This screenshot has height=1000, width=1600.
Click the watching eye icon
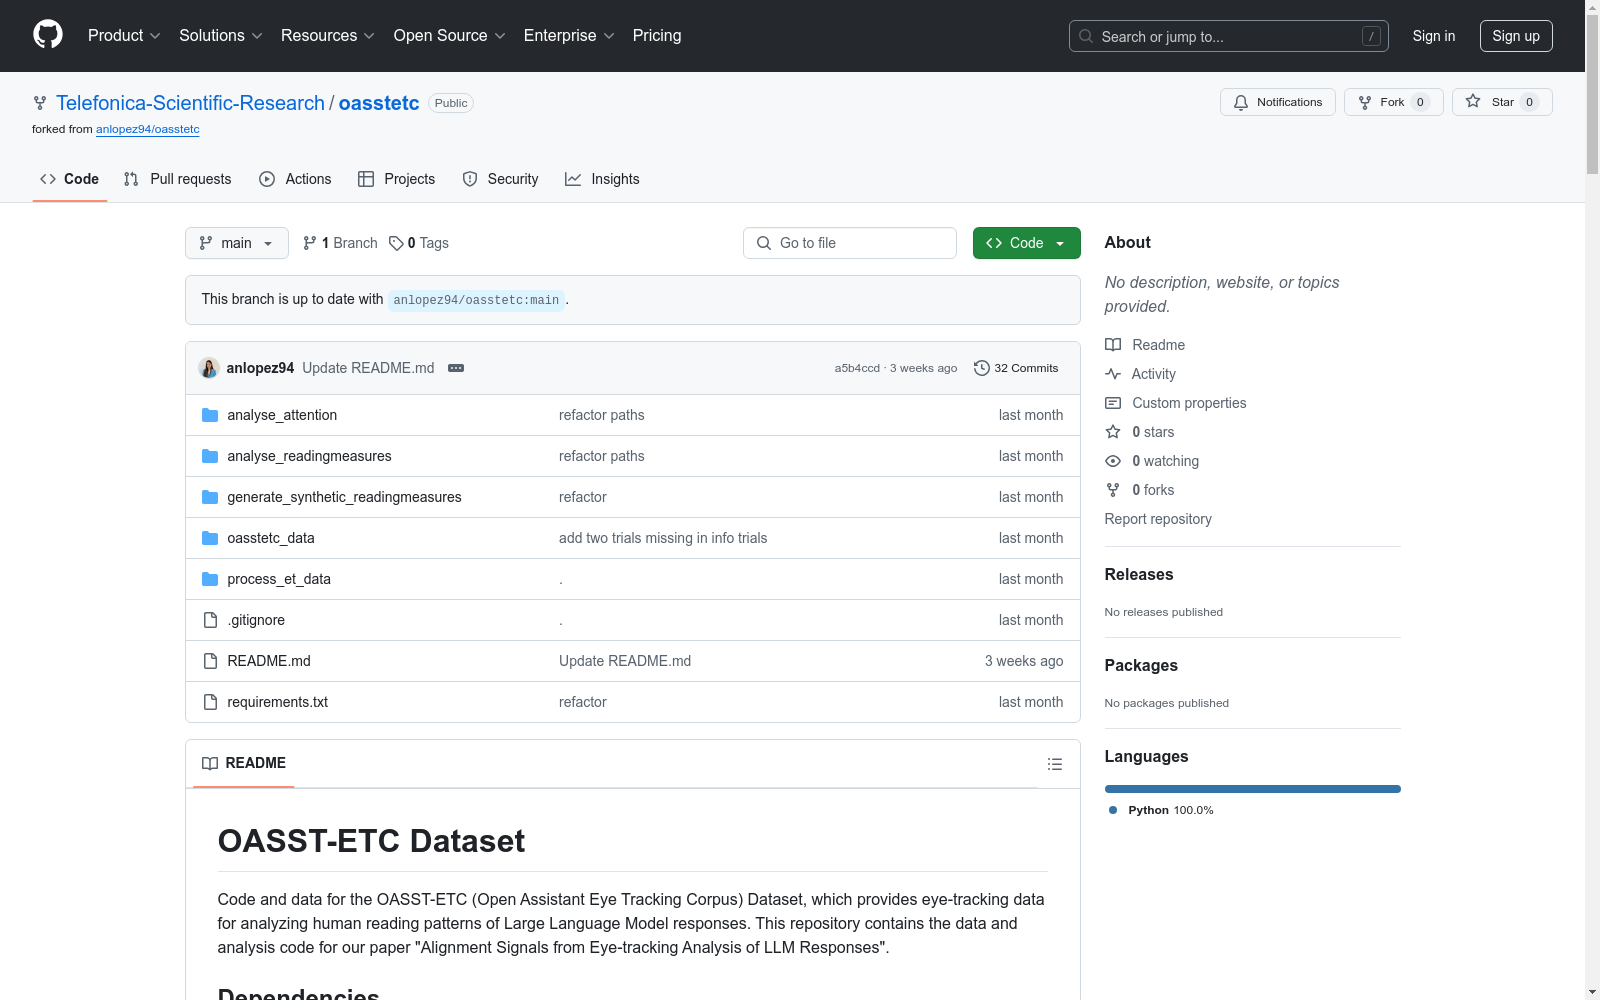click(1113, 461)
